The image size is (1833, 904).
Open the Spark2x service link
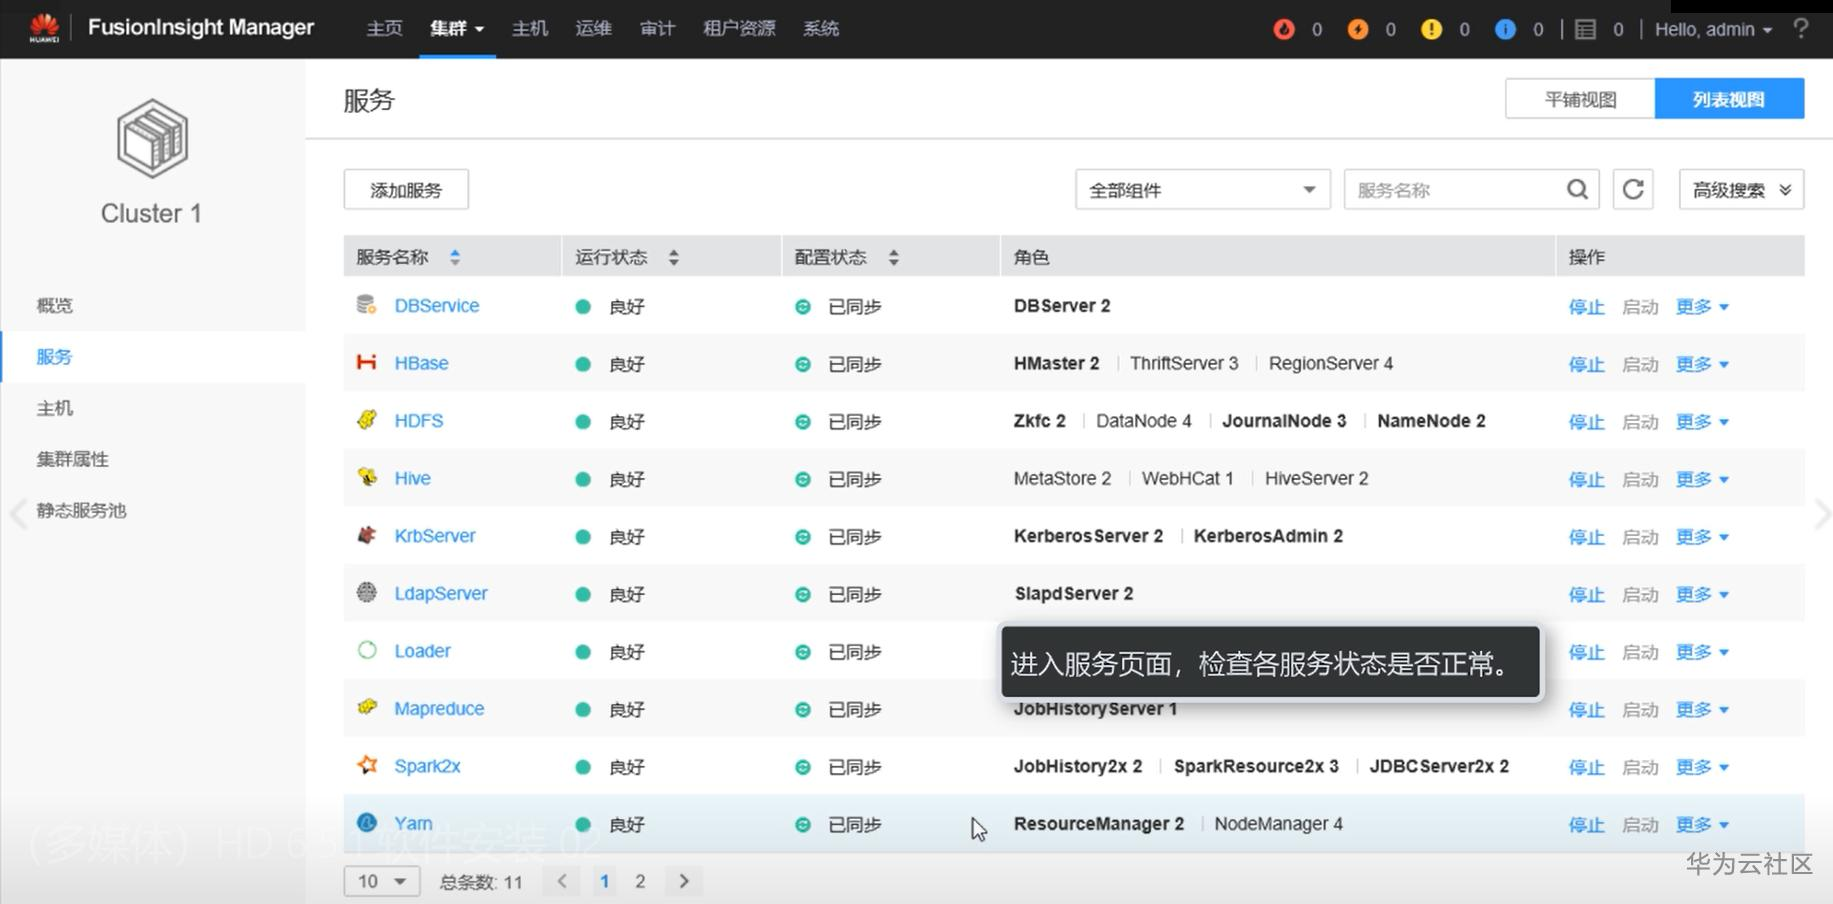click(x=427, y=766)
